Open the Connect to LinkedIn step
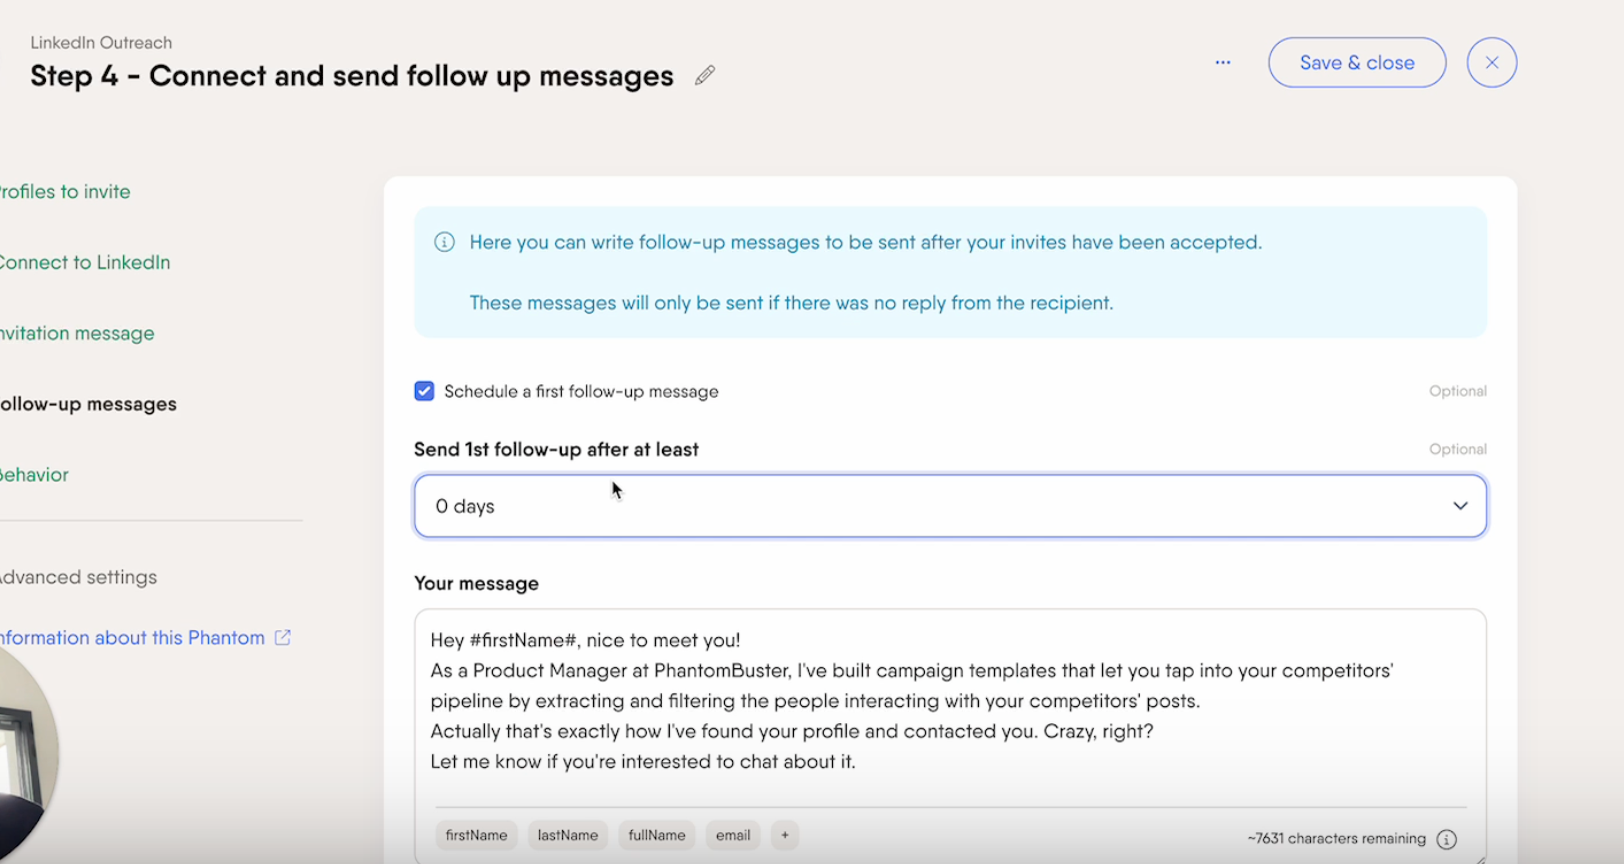The width and height of the screenshot is (1624, 864). [85, 262]
